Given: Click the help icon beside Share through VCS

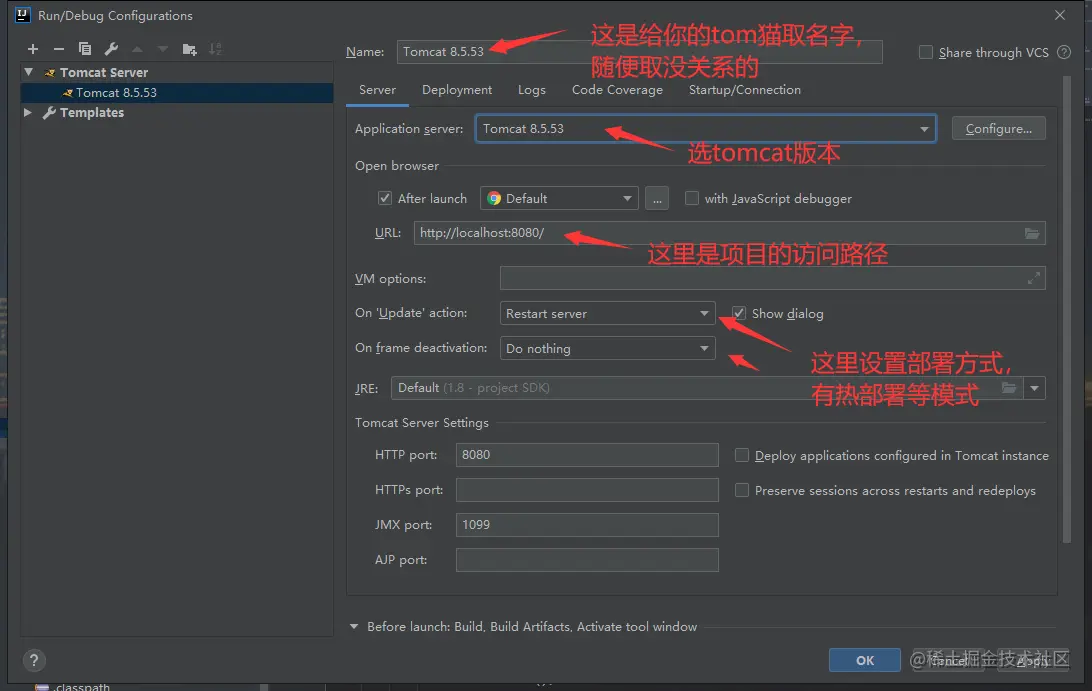Looking at the screenshot, I should coord(1064,52).
